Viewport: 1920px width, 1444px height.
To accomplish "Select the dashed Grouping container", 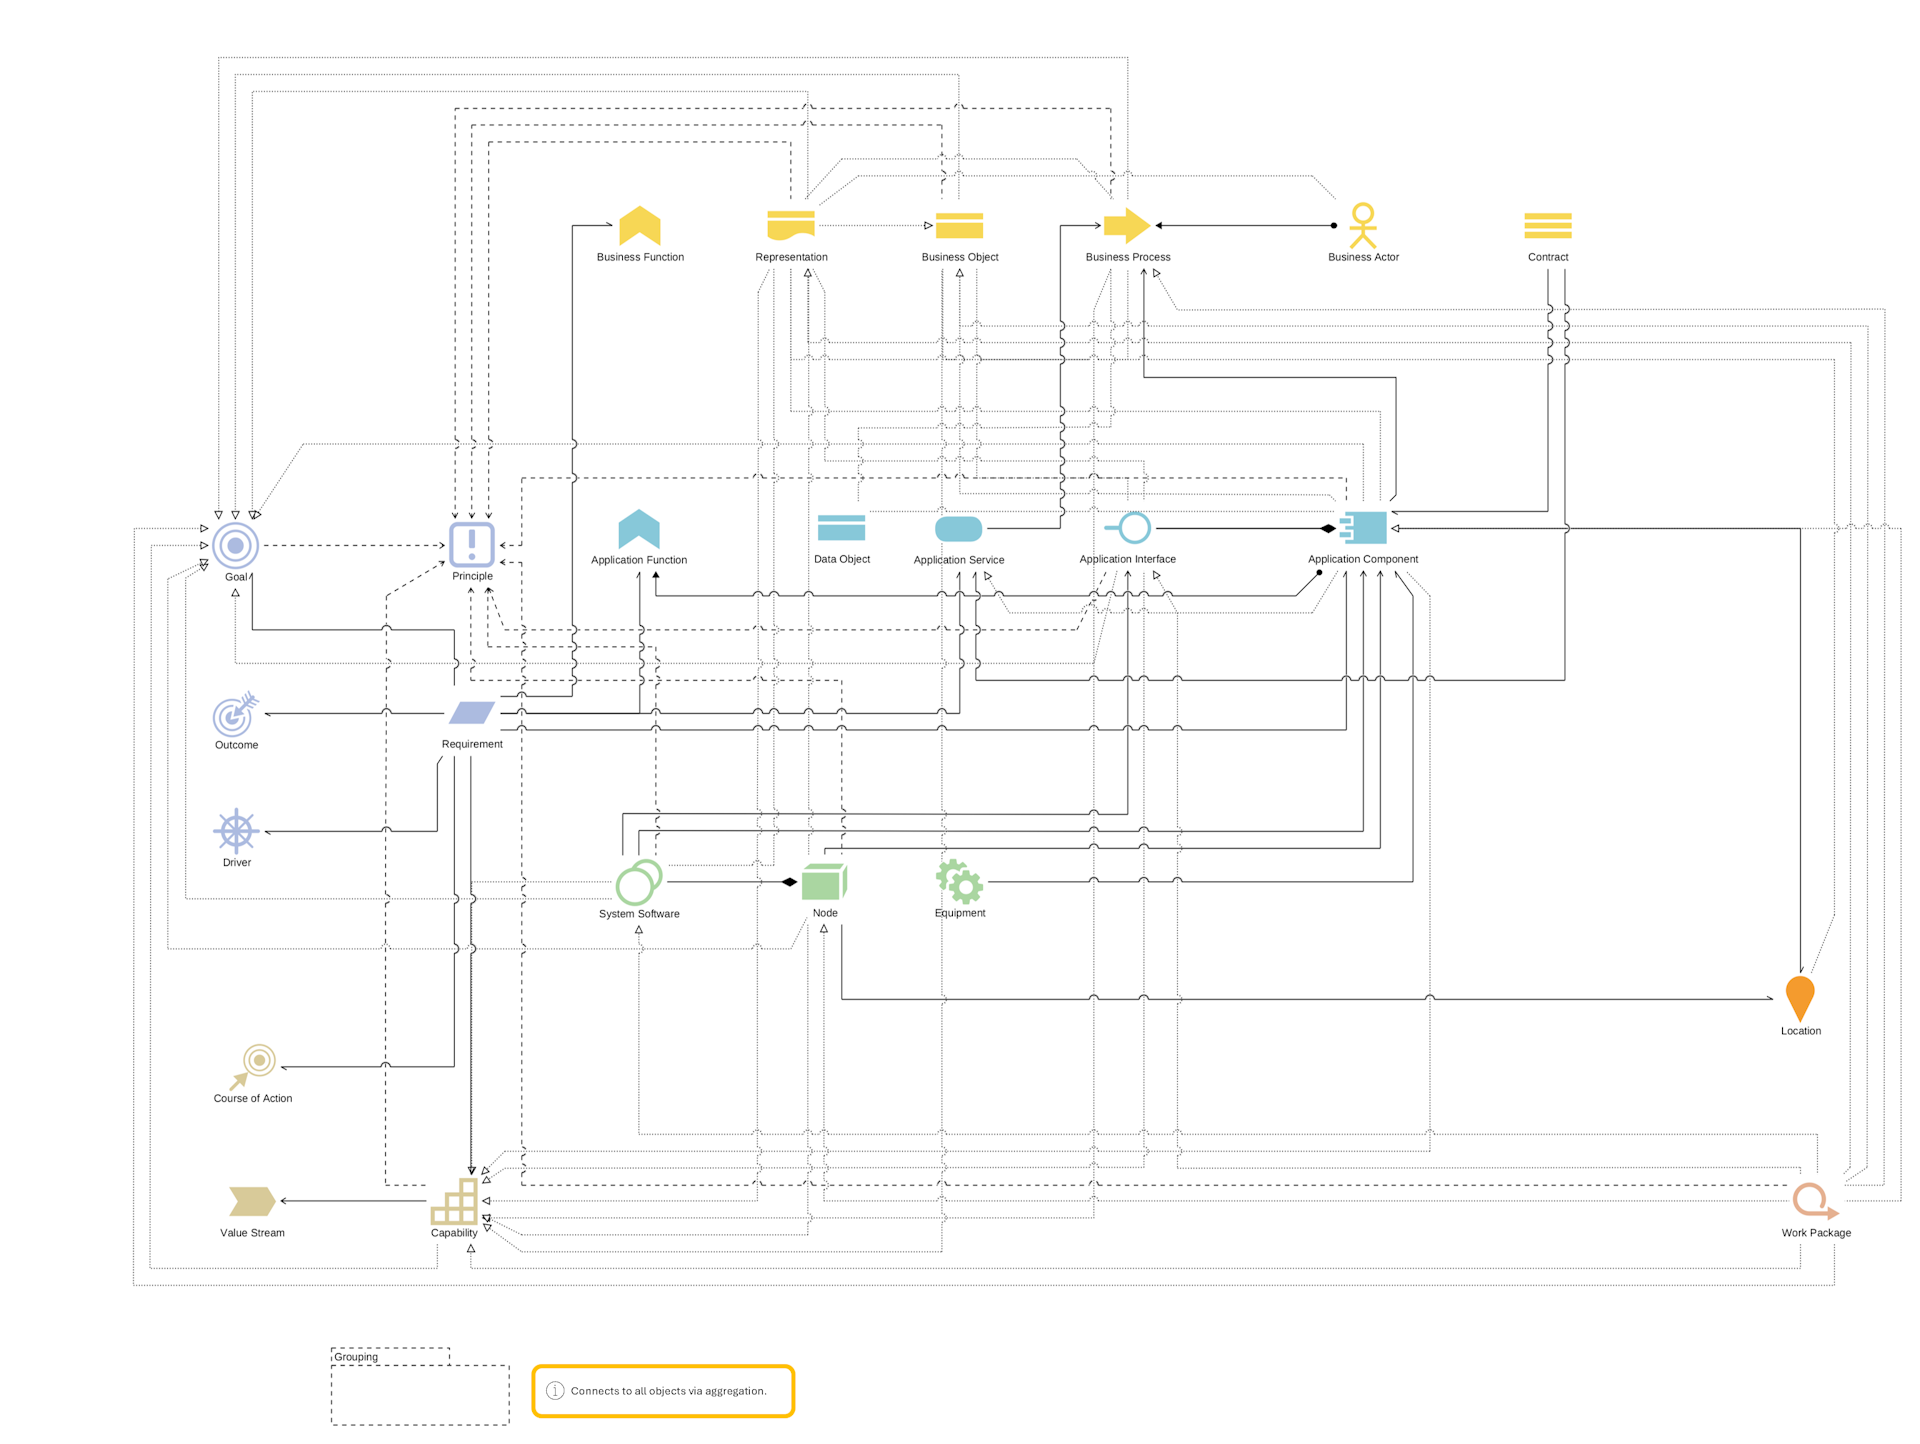I will [x=419, y=1391].
